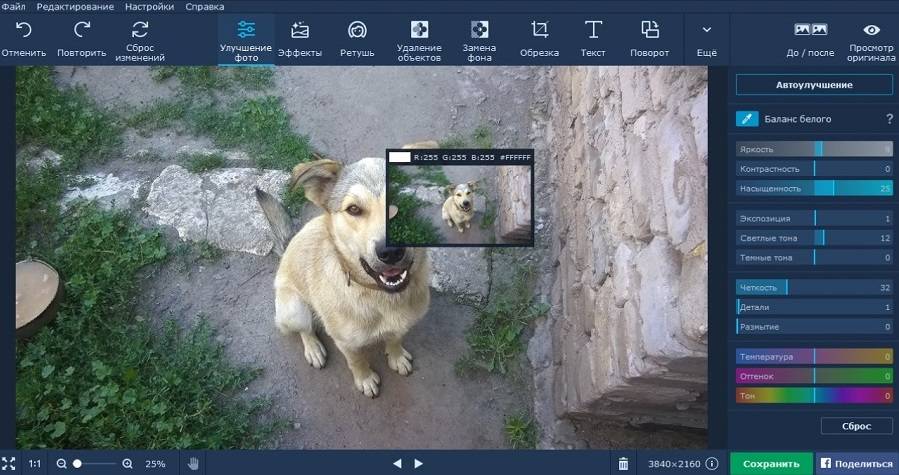Click the green Сохранить button
Image resolution: width=899 pixels, height=475 pixels.
771,464
